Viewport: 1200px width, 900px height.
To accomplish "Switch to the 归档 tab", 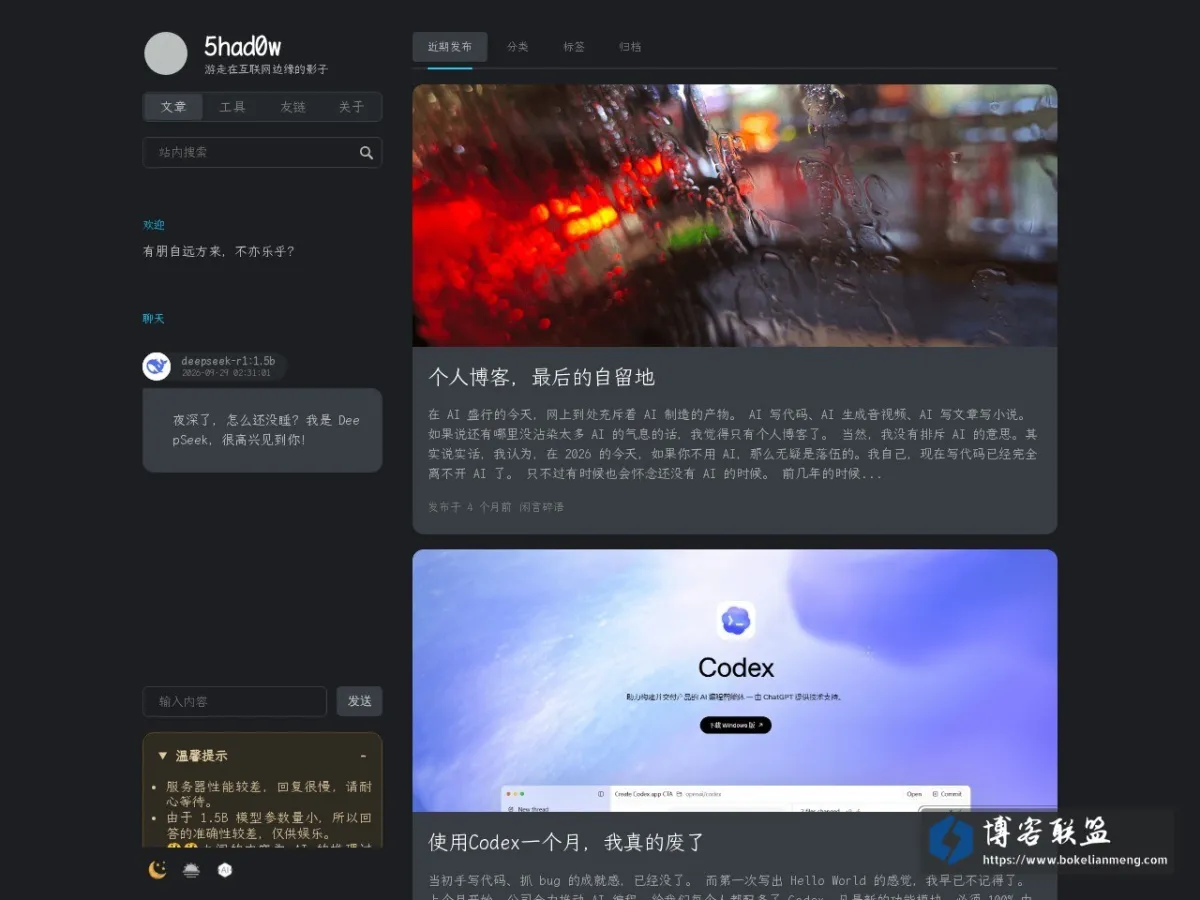I will [630, 47].
